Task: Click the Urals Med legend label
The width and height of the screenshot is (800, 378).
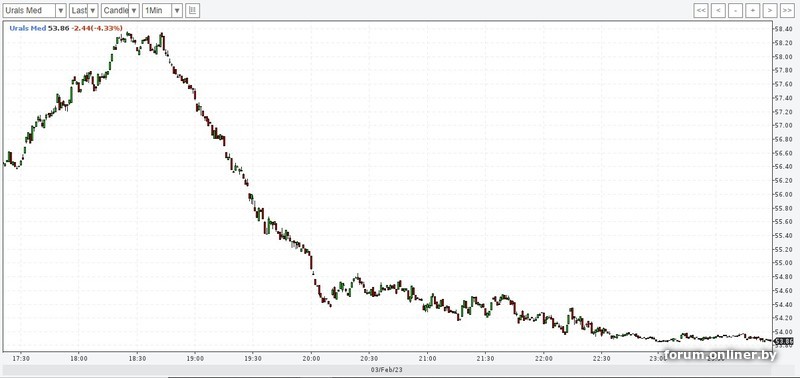Action: pyautogui.click(x=28, y=29)
